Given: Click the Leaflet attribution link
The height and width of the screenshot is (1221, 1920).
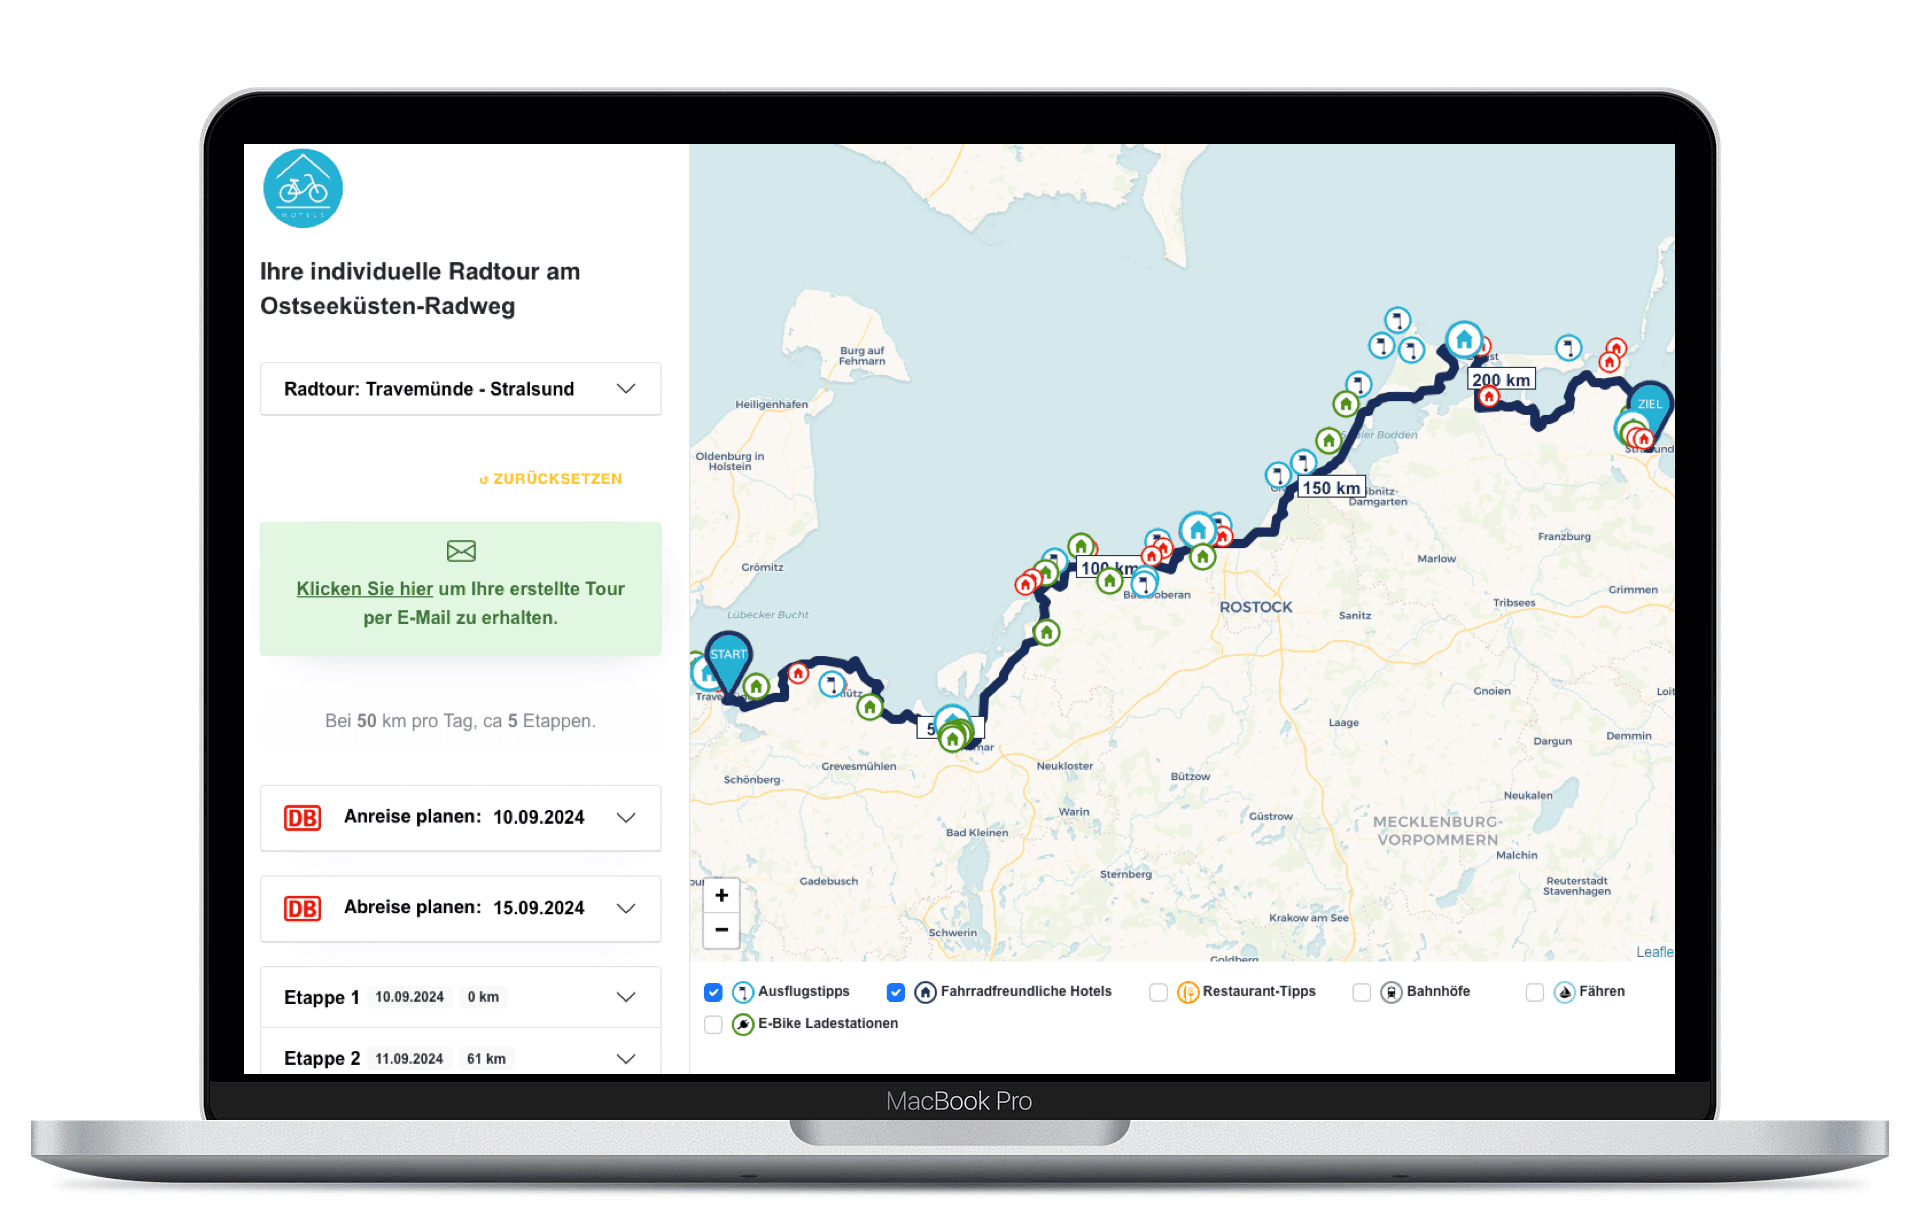Looking at the screenshot, I should click(1655, 952).
